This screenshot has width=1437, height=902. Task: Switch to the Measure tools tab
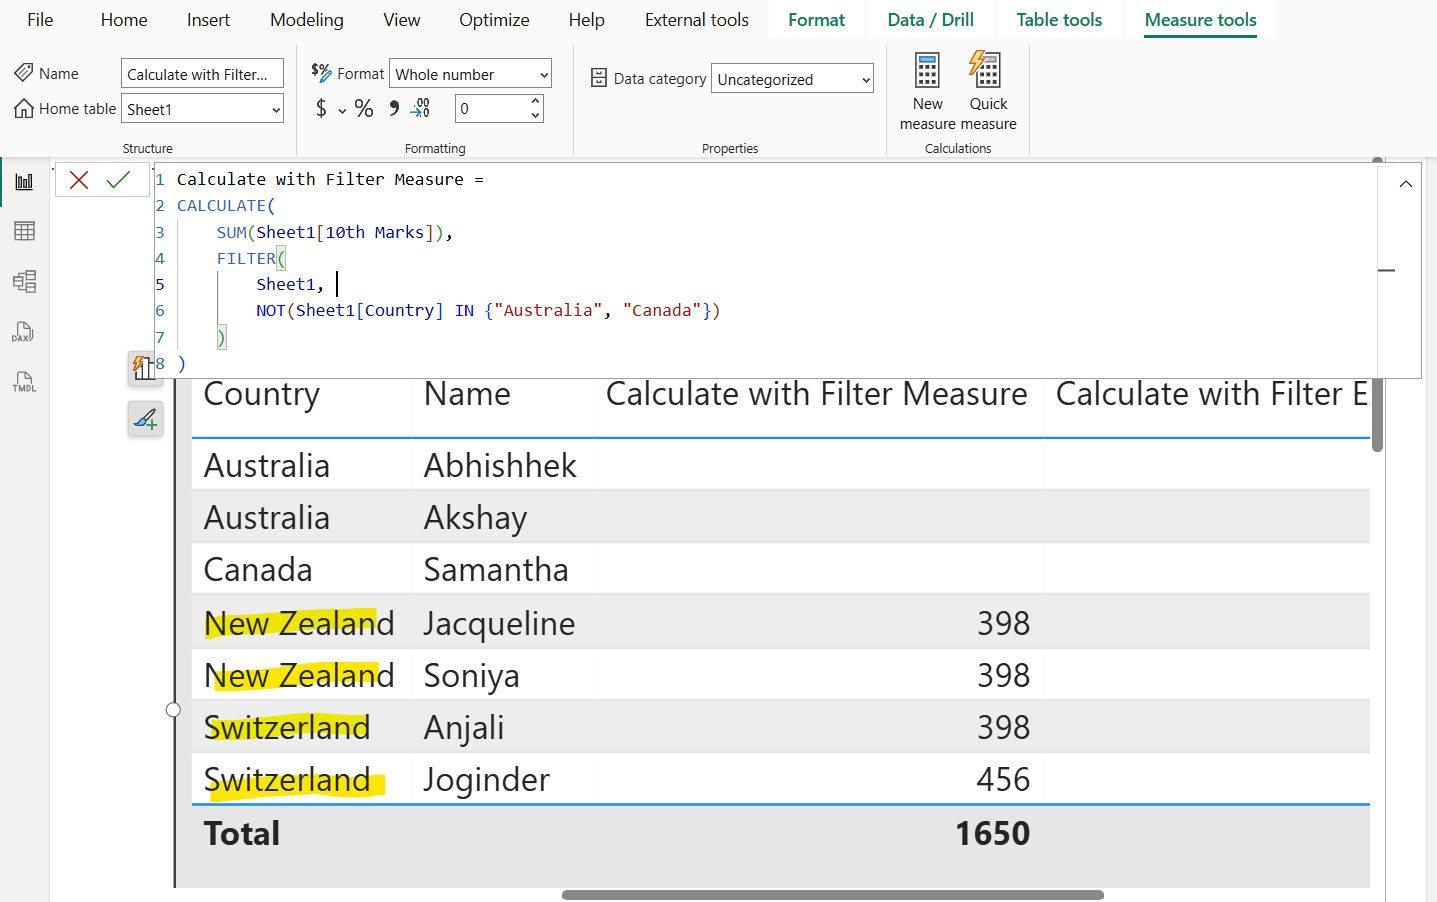tap(1199, 19)
